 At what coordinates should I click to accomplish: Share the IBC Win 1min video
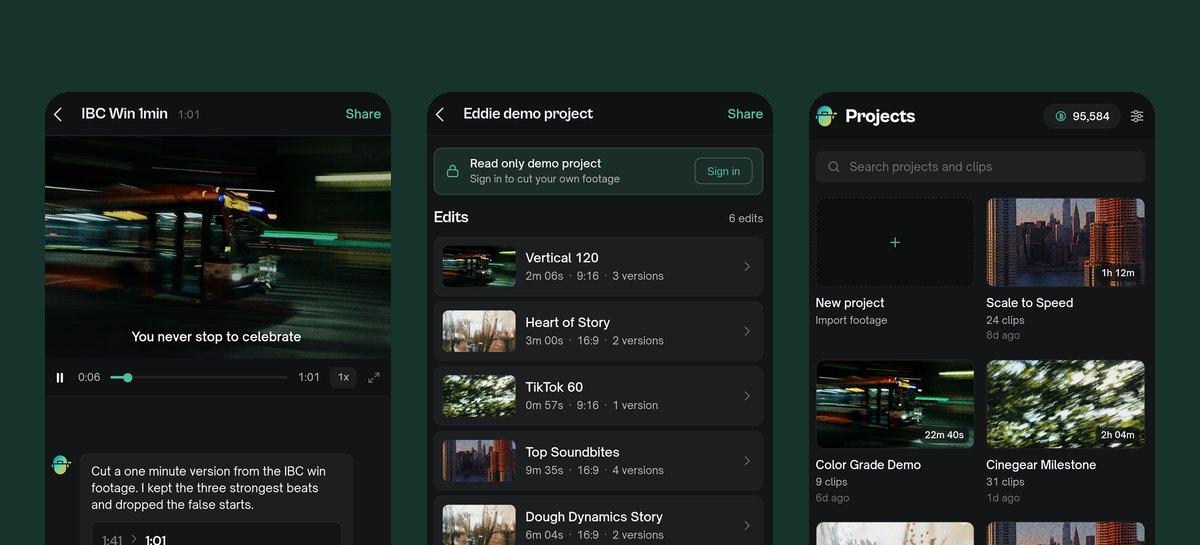click(363, 114)
